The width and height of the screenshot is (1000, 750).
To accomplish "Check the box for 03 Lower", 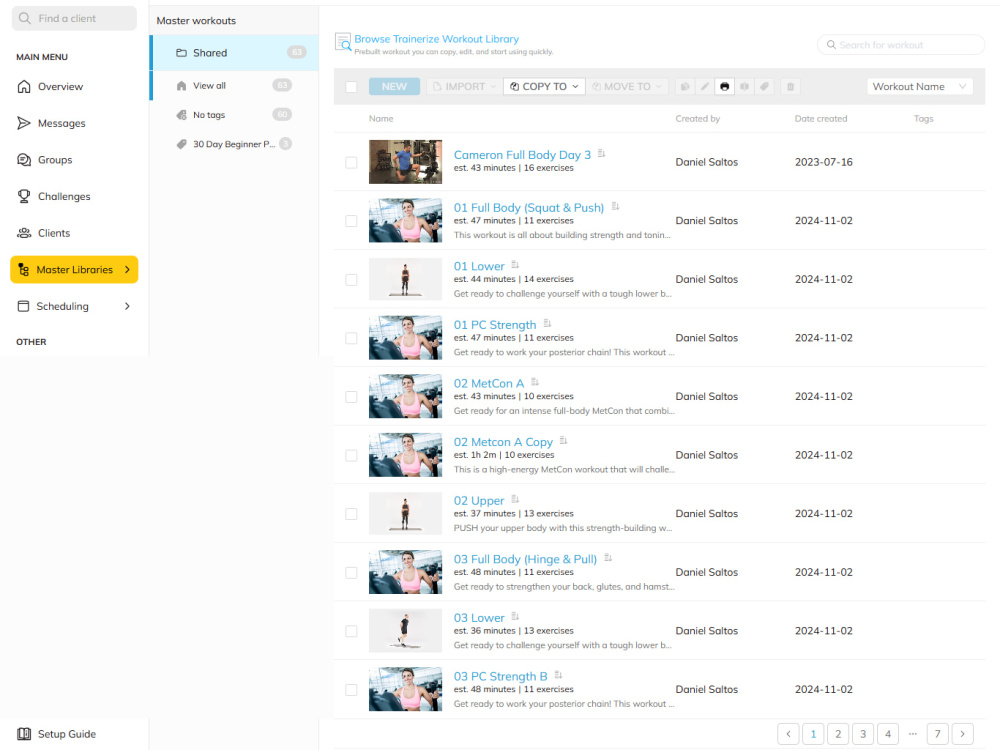I will pos(351,631).
